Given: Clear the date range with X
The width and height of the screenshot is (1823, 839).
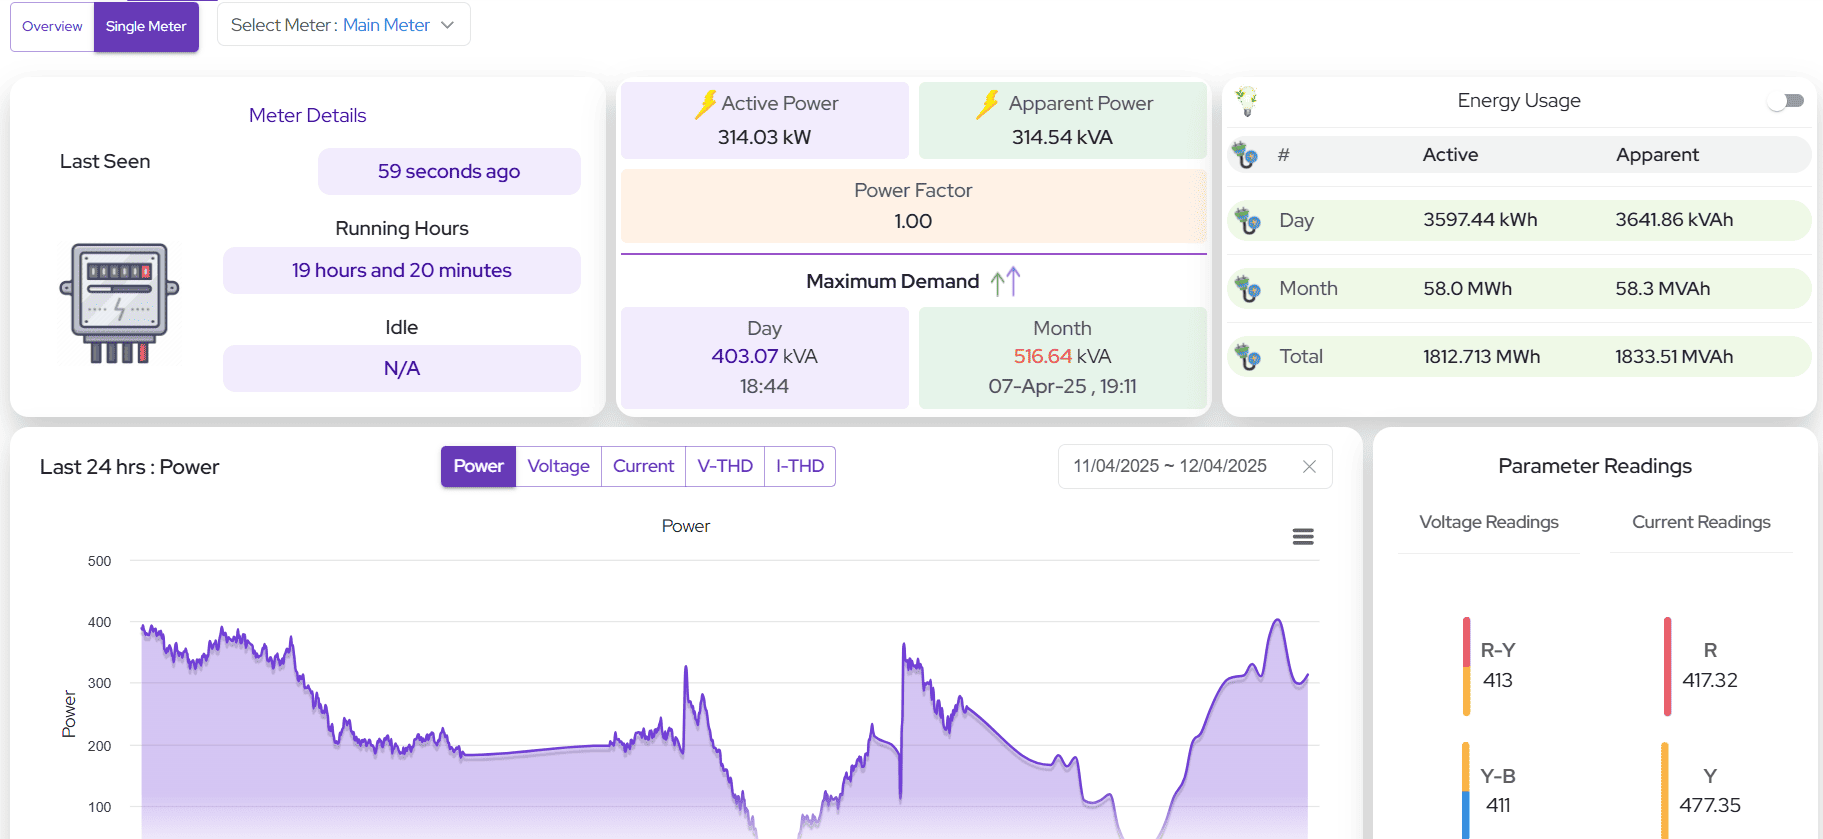Looking at the screenshot, I should [1309, 466].
